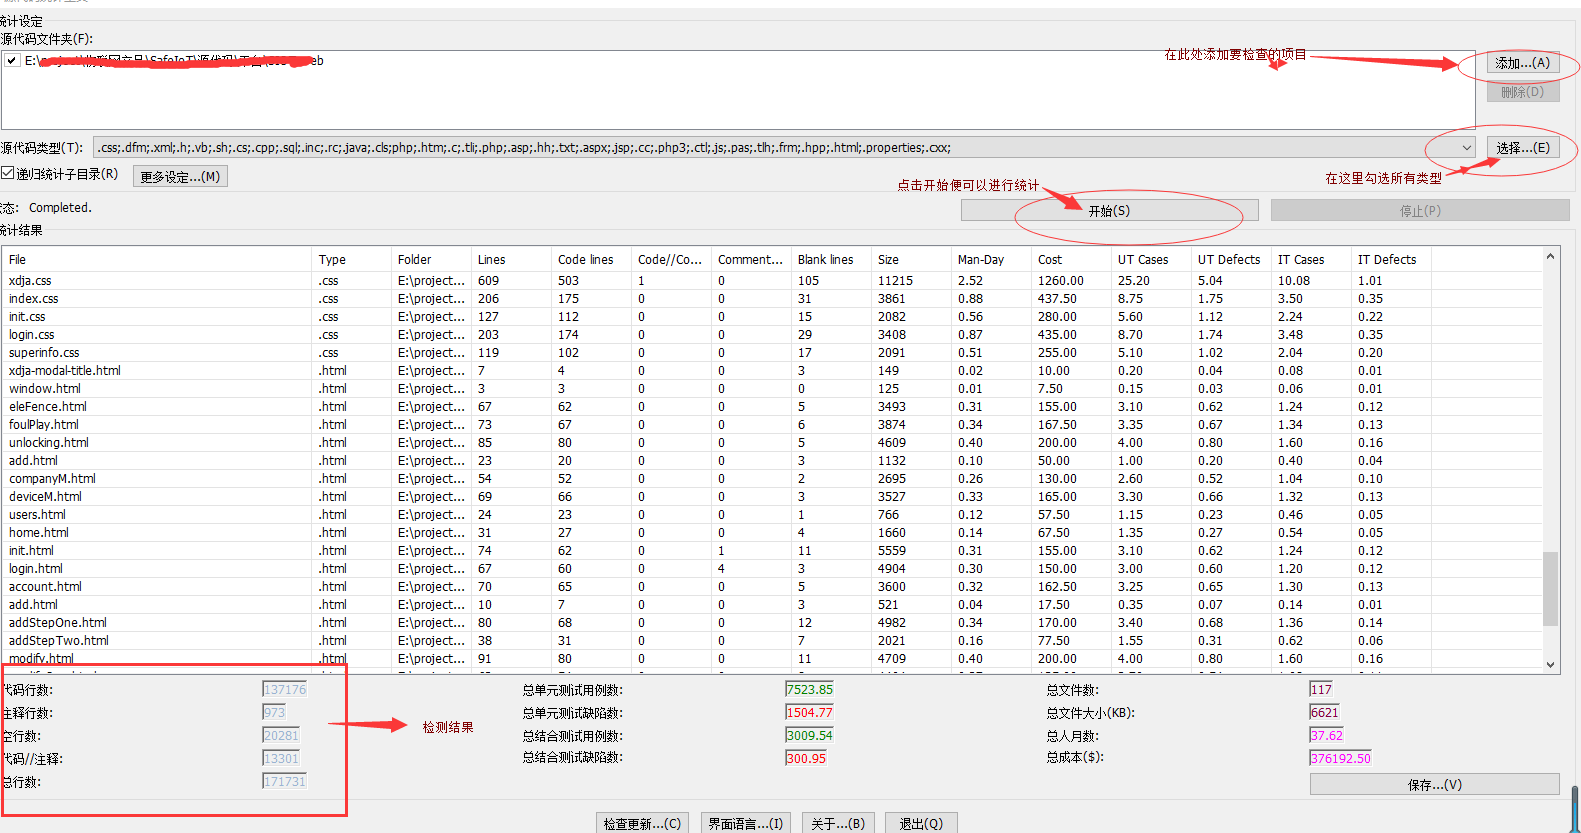This screenshot has width=1581, height=833.
Task: Expand the 源代码类型 dropdown arrow
Action: (1467, 148)
